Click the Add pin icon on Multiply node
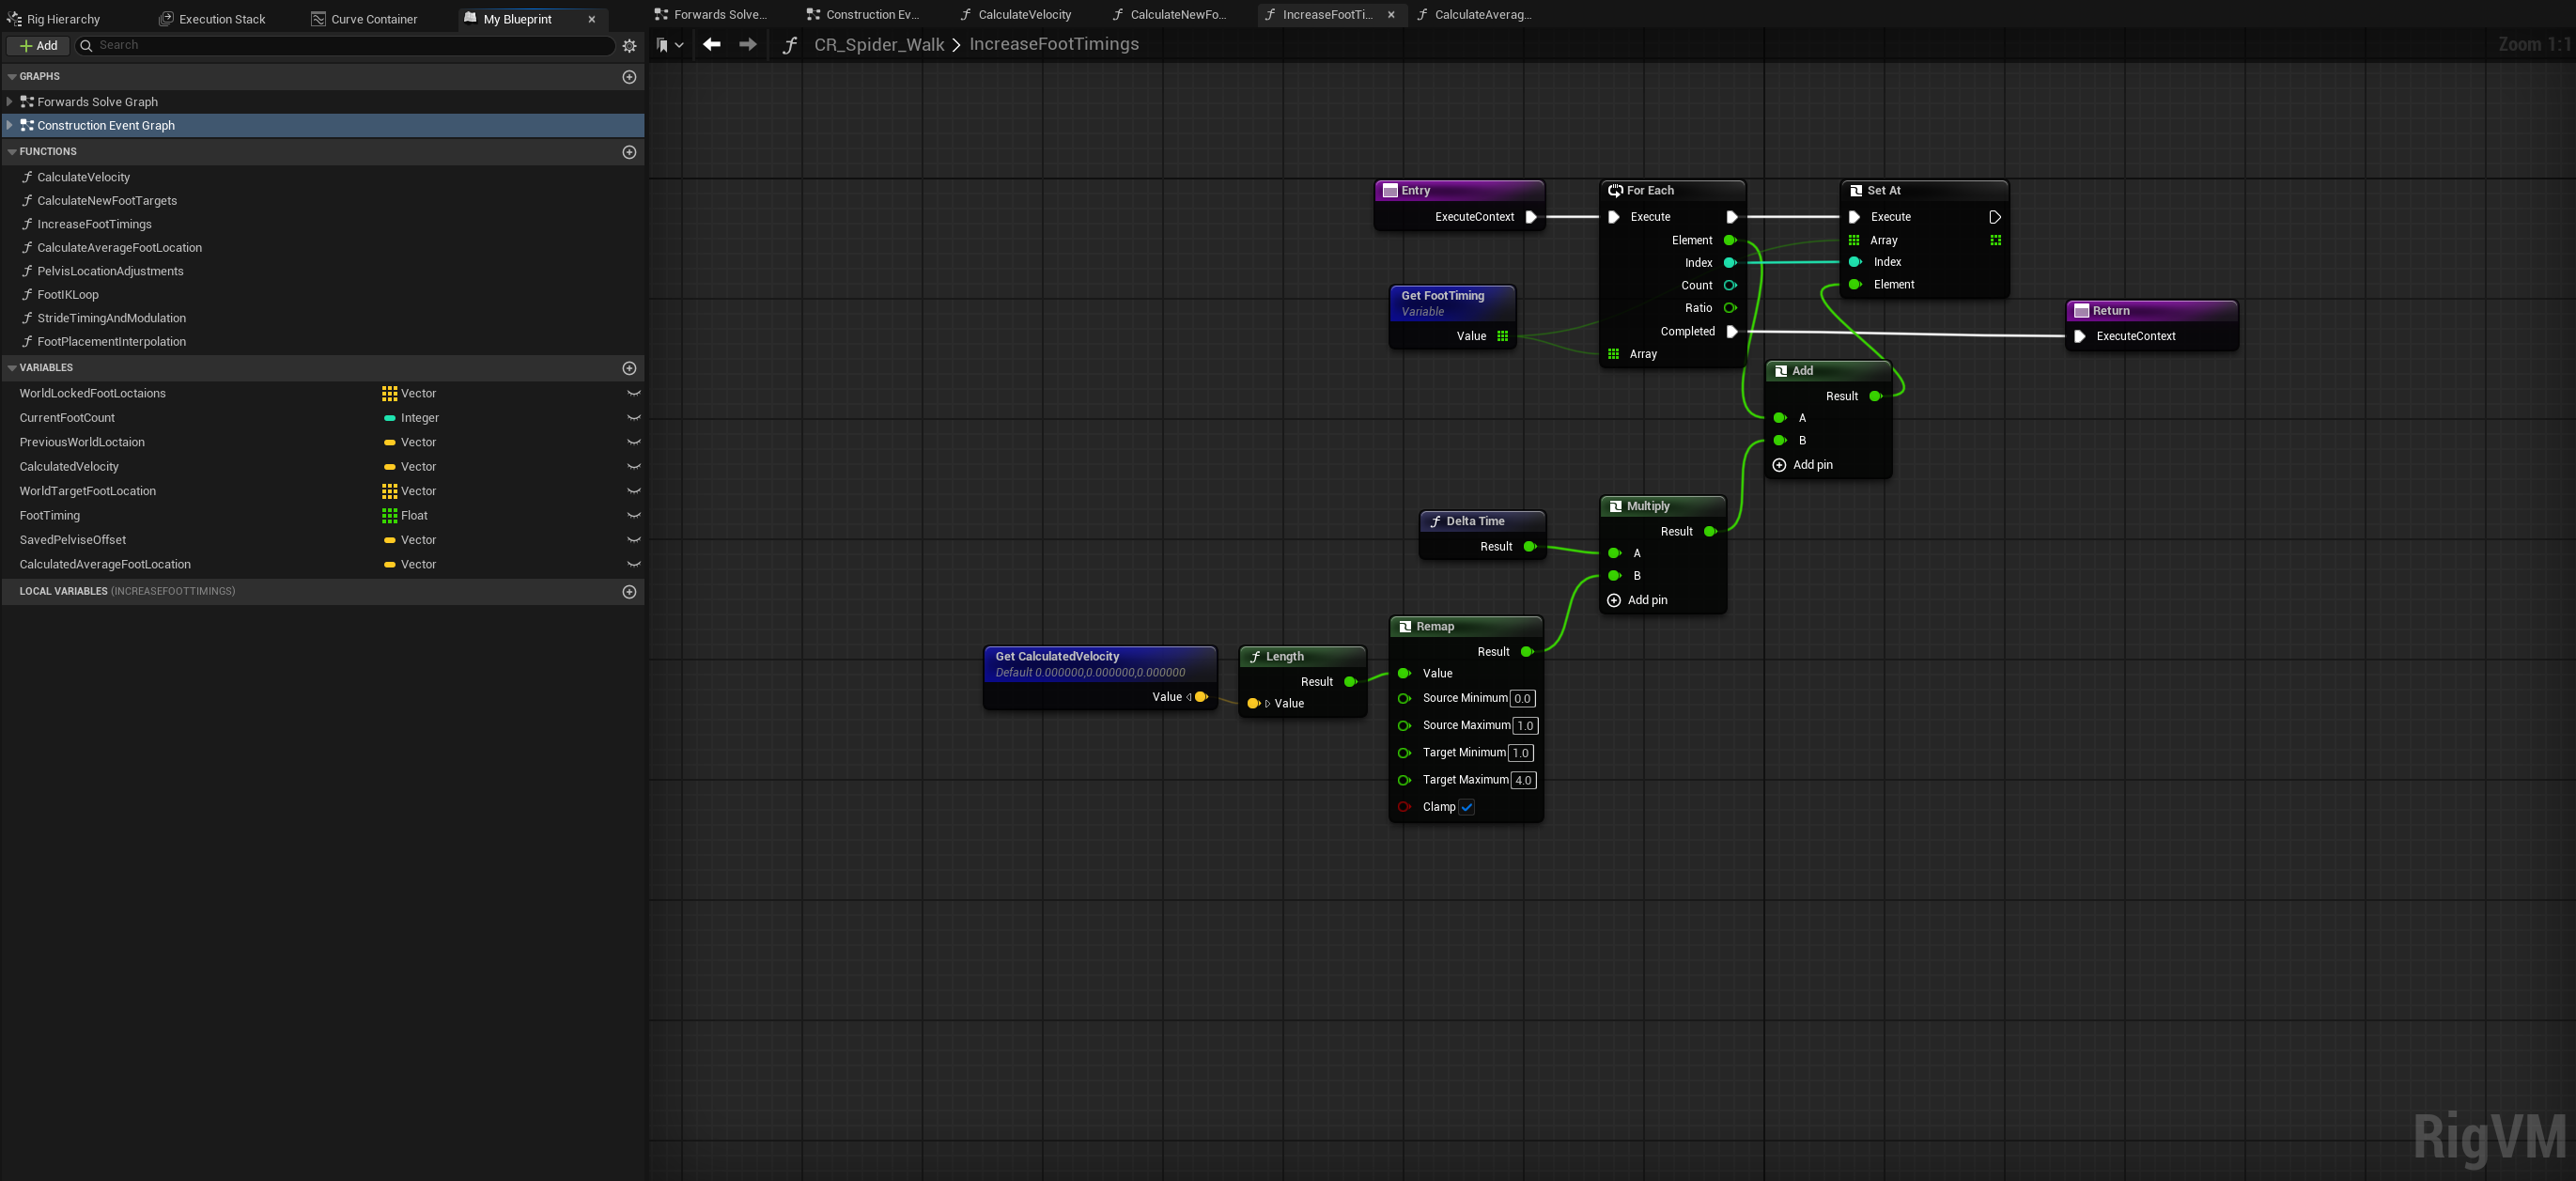Viewport: 2576px width, 1181px height. tap(1614, 600)
